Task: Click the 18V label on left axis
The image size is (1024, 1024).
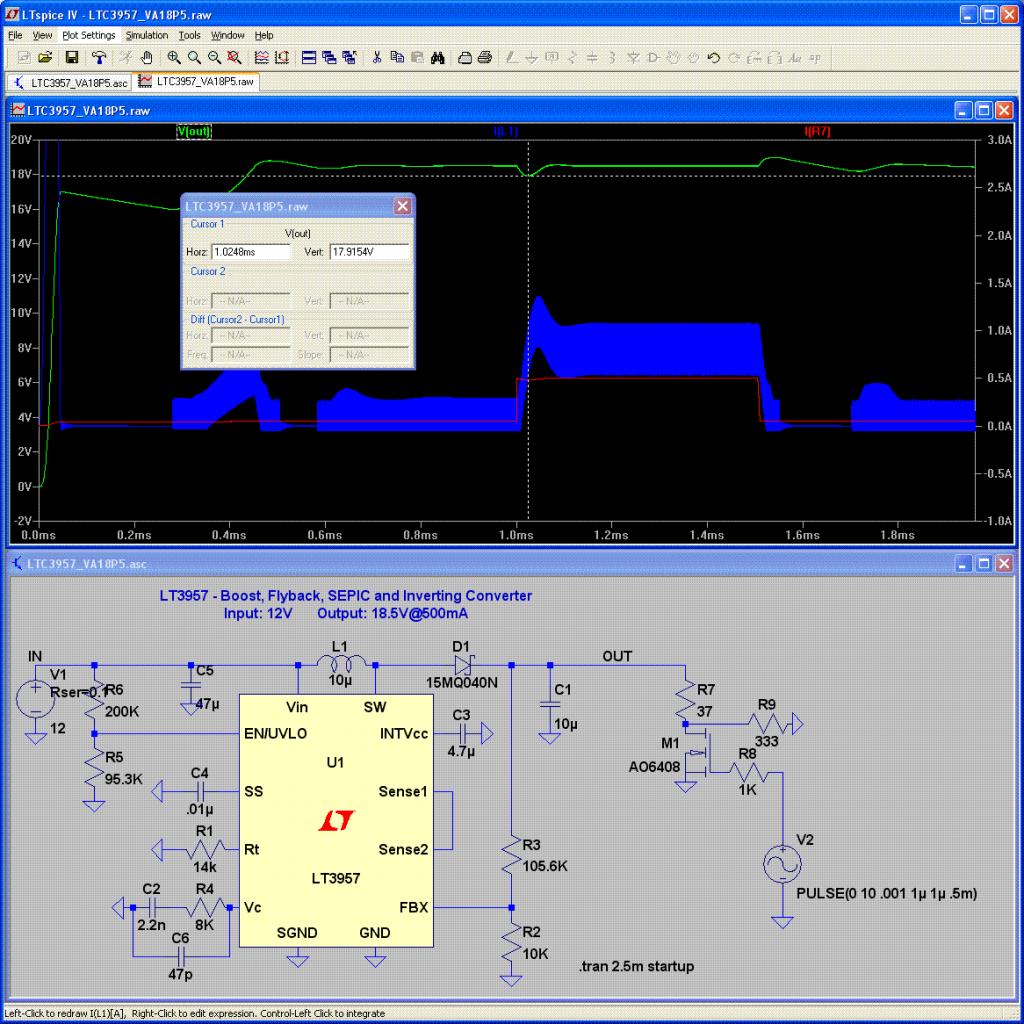Action: [21, 174]
